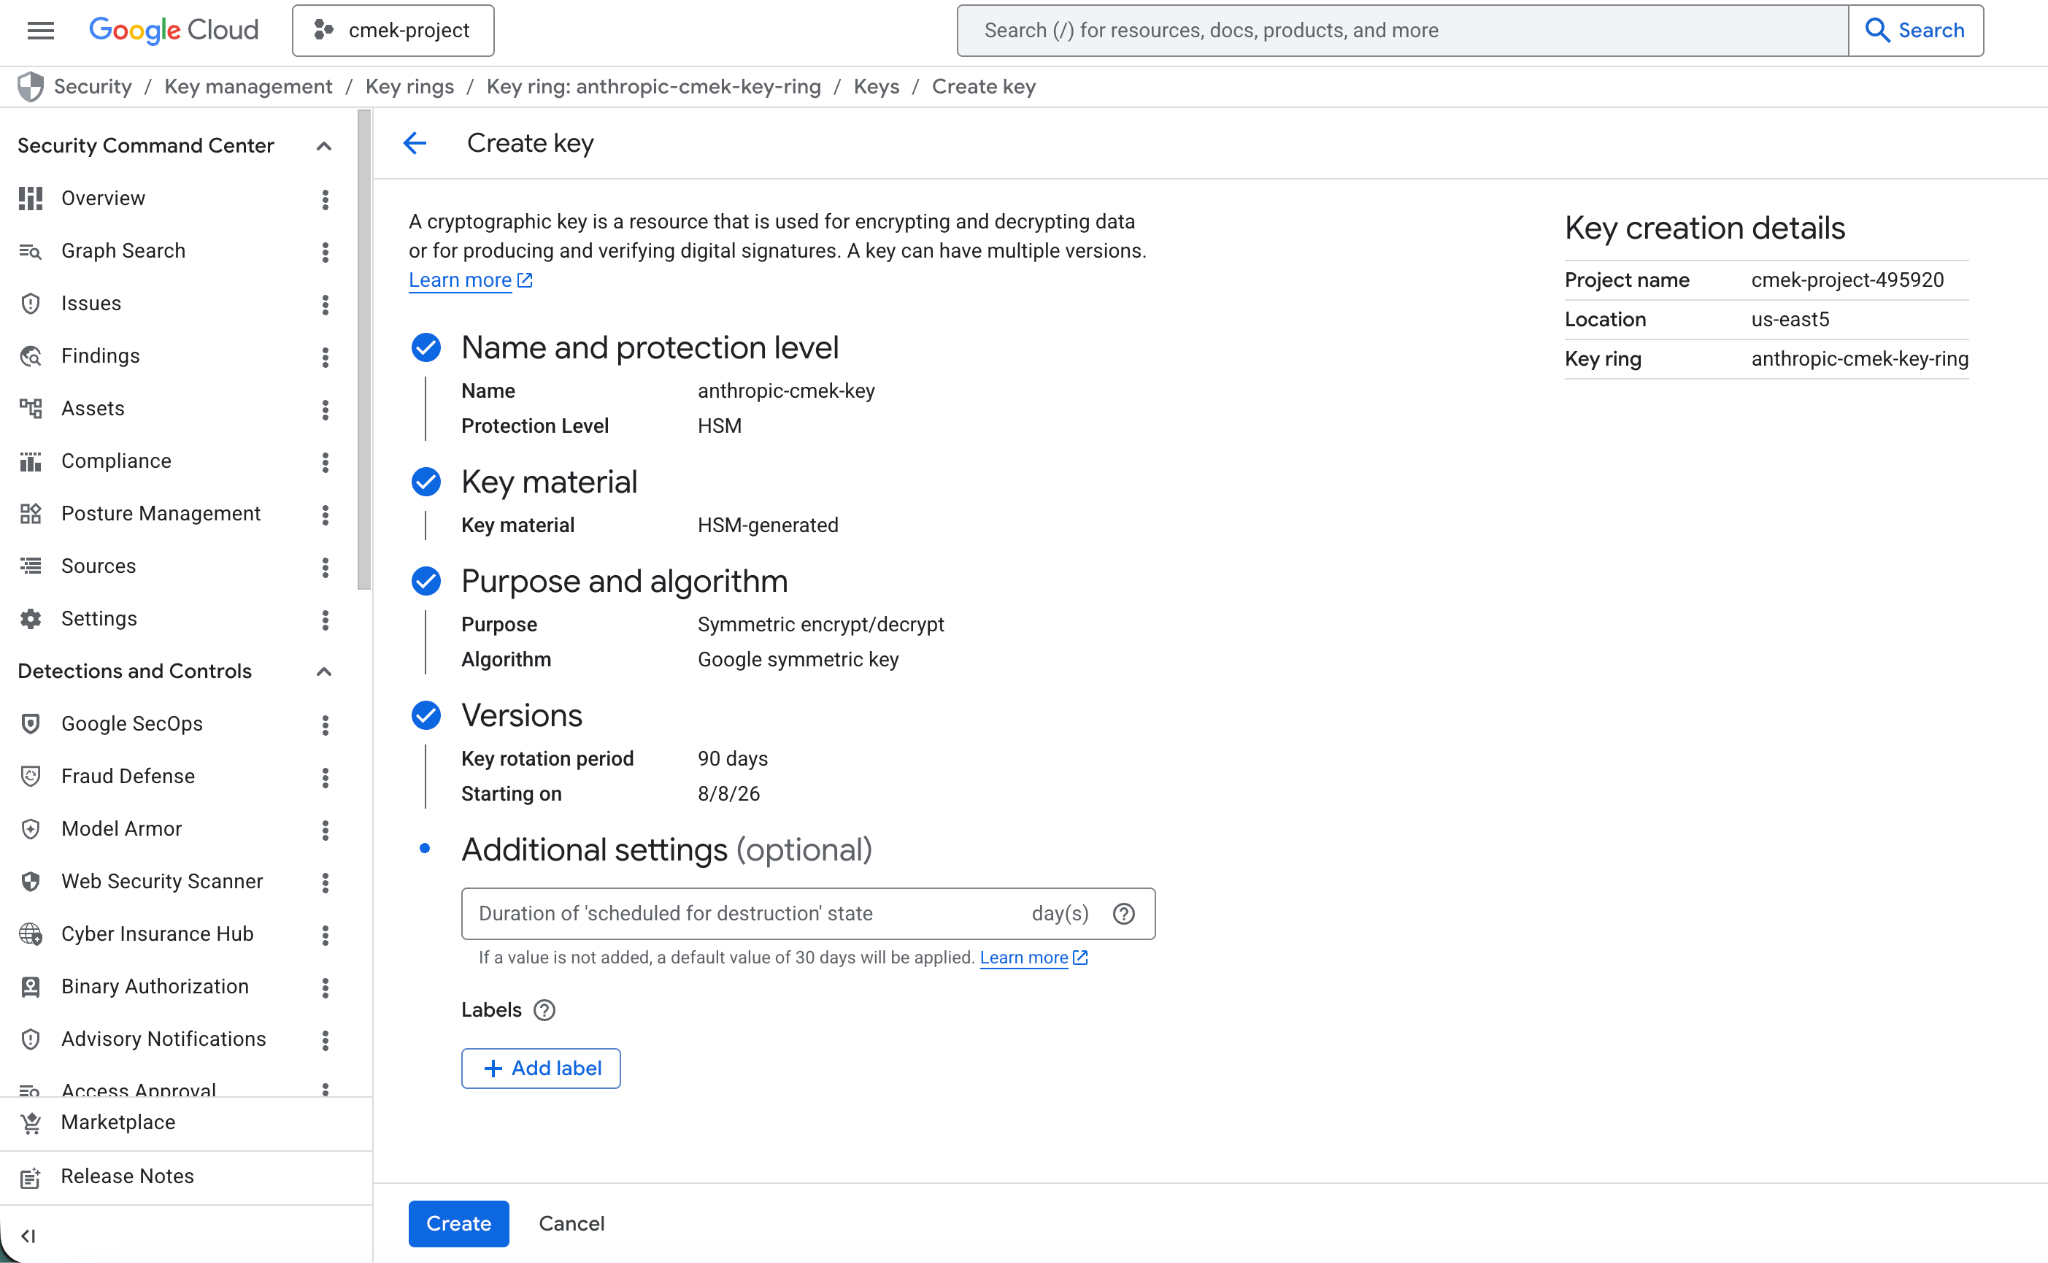Open more options for Binary Authorization
Viewport: 2048px width, 1263px height.
325,987
